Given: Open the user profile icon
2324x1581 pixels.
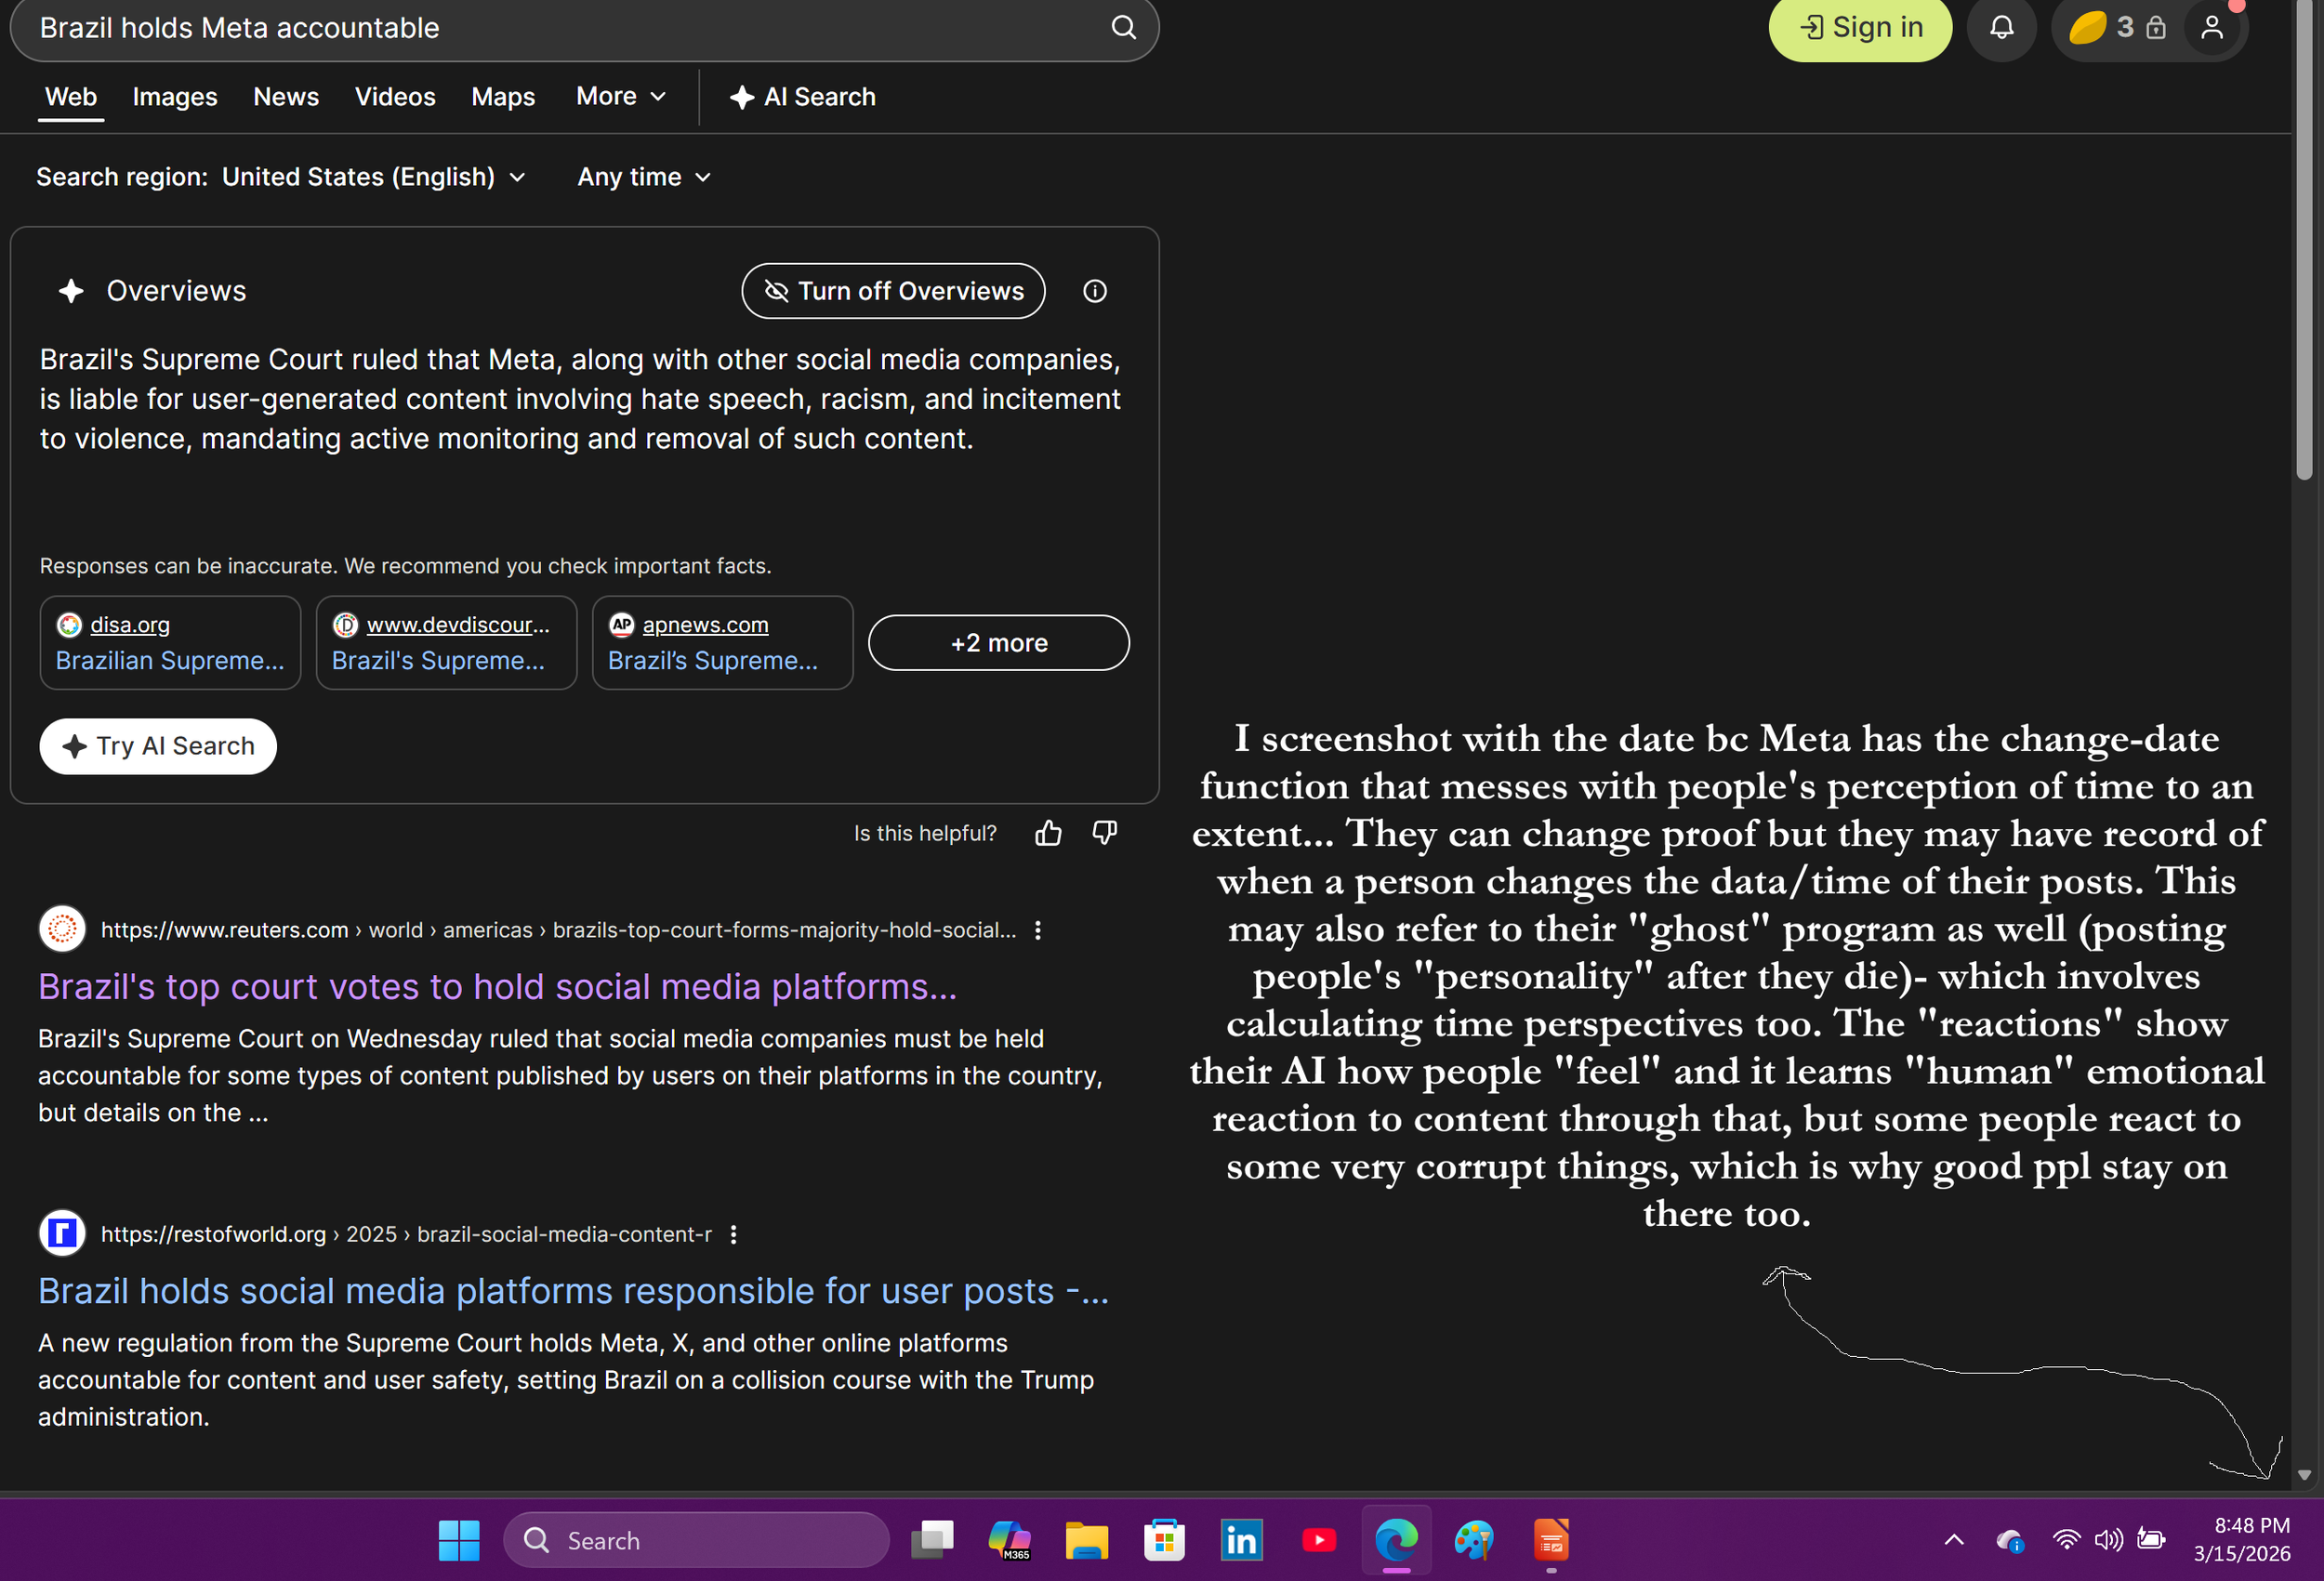Looking at the screenshot, I should click(x=2211, y=28).
